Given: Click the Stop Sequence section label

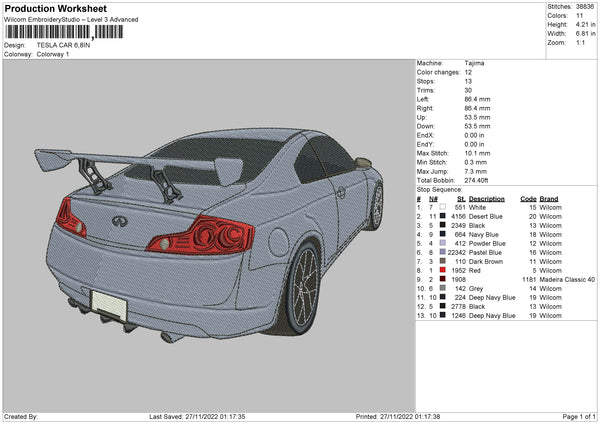Looking at the screenshot, I should coord(439,188).
